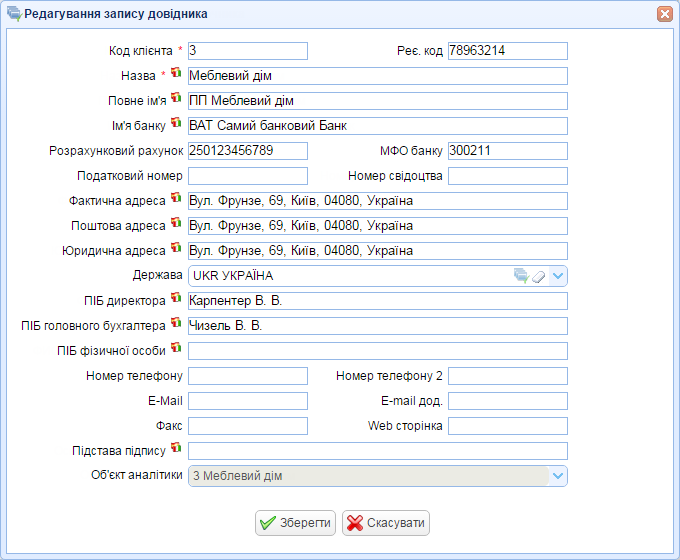Click into the Назва input field
Viewport: 680px width, 560px height.
tap(378, 76)
